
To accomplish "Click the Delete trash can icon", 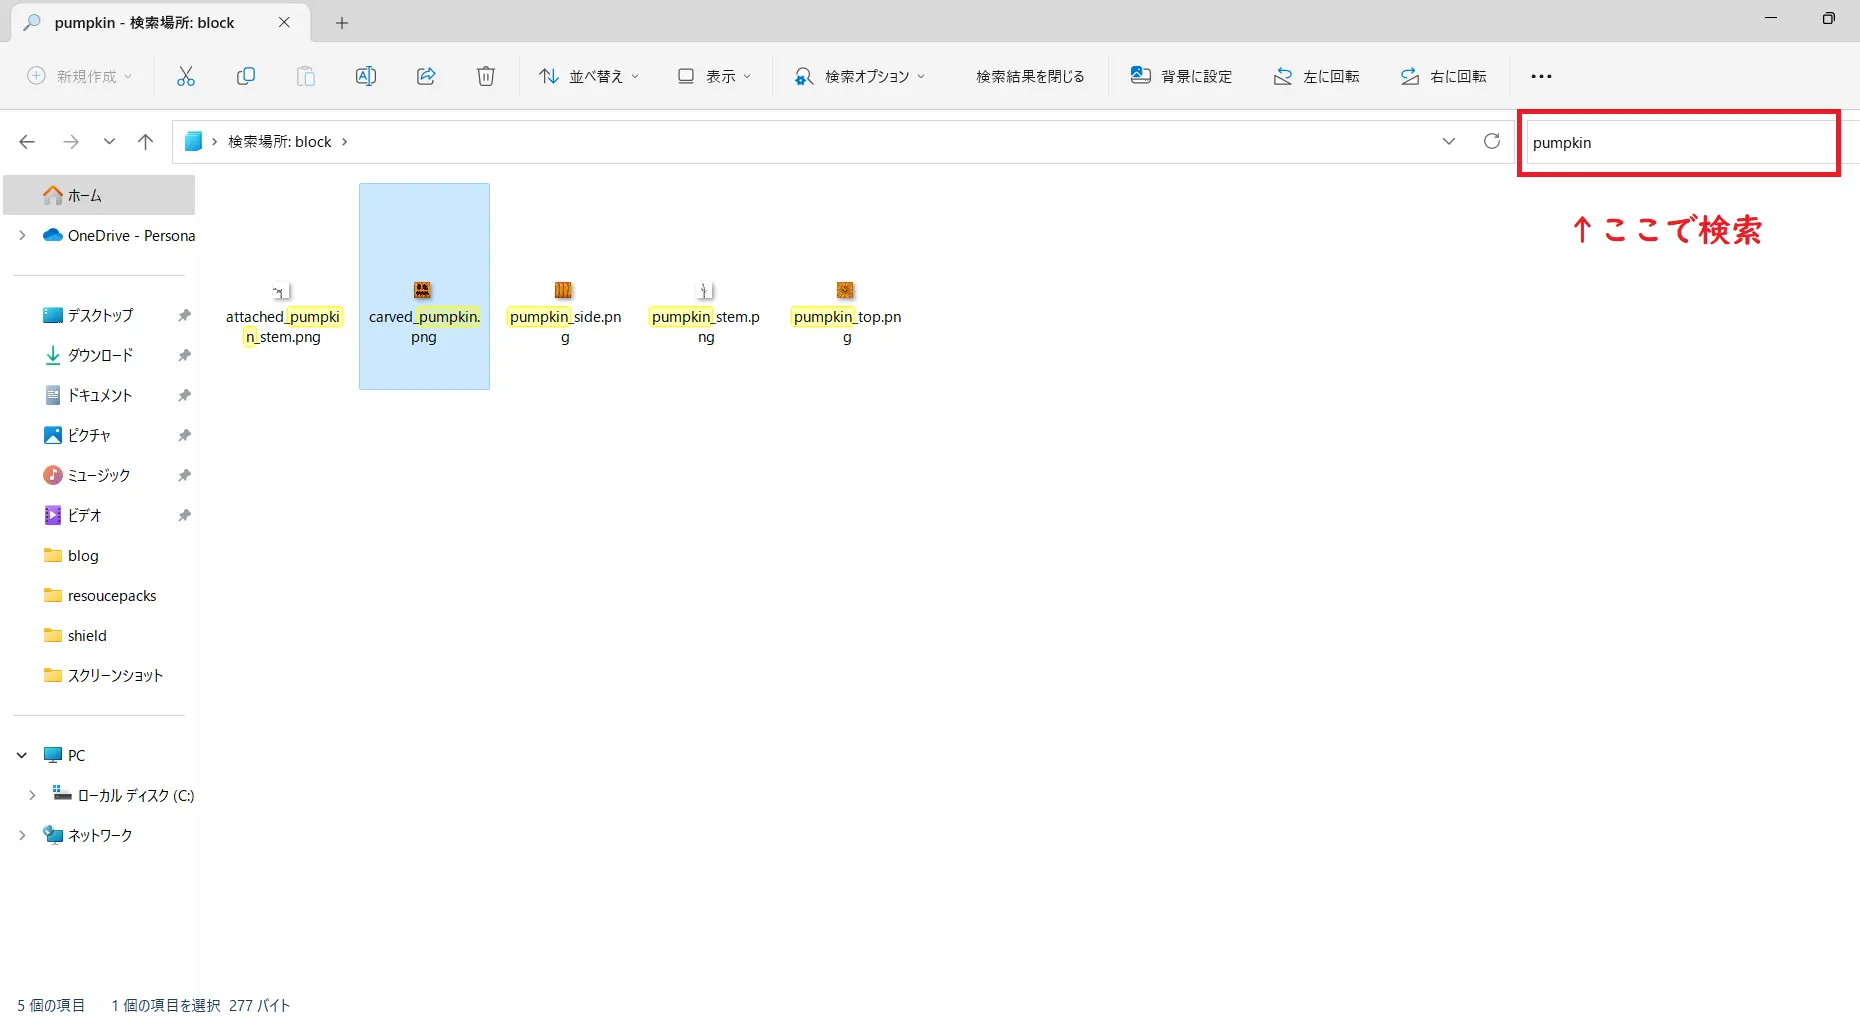I will pyautogui.click(x=486, y=76).
